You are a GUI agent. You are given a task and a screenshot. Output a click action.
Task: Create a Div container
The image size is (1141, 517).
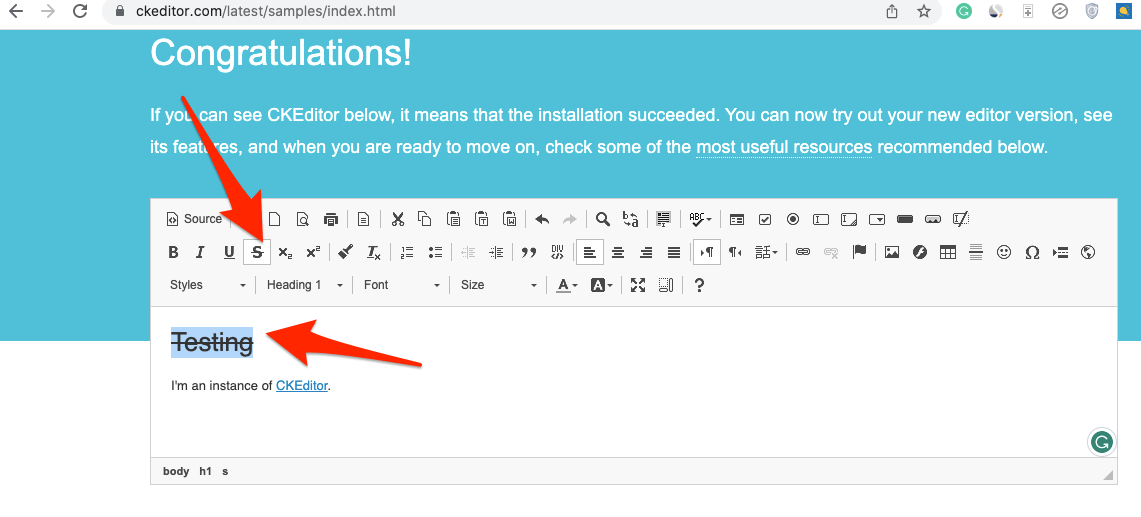557,253
